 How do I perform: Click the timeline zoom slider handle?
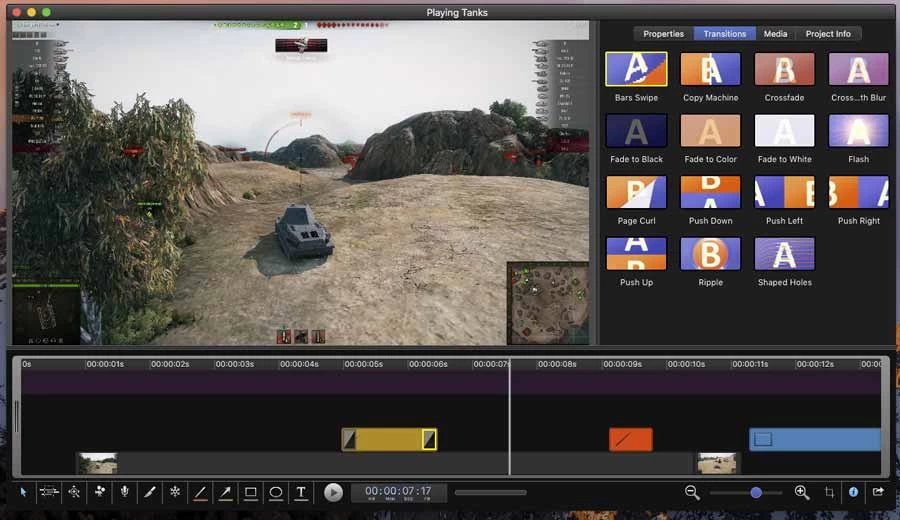click(756, 492)
